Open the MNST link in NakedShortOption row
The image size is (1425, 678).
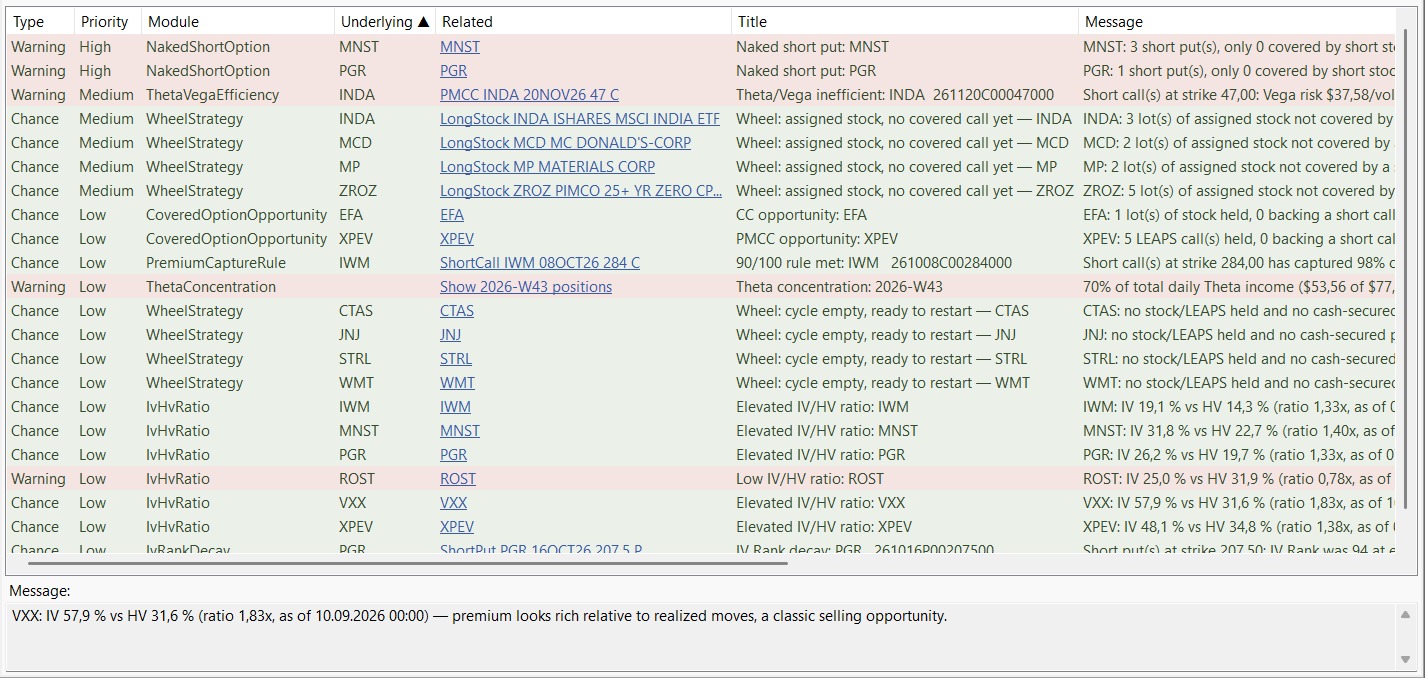(460, 47)
